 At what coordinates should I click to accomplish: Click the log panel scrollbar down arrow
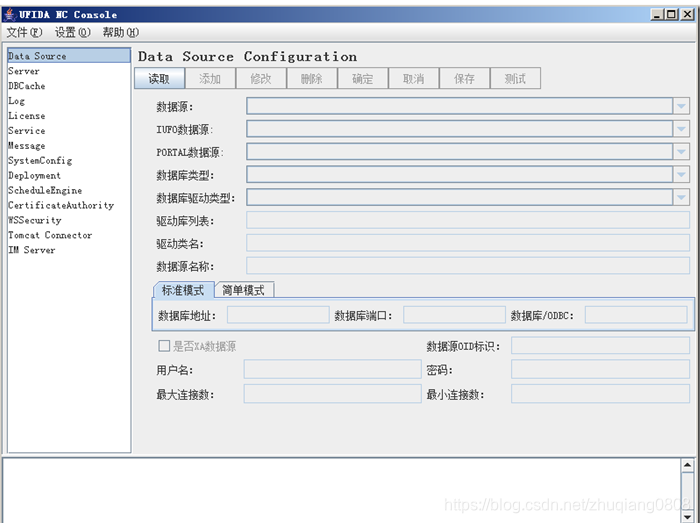(x=688, y=517)
